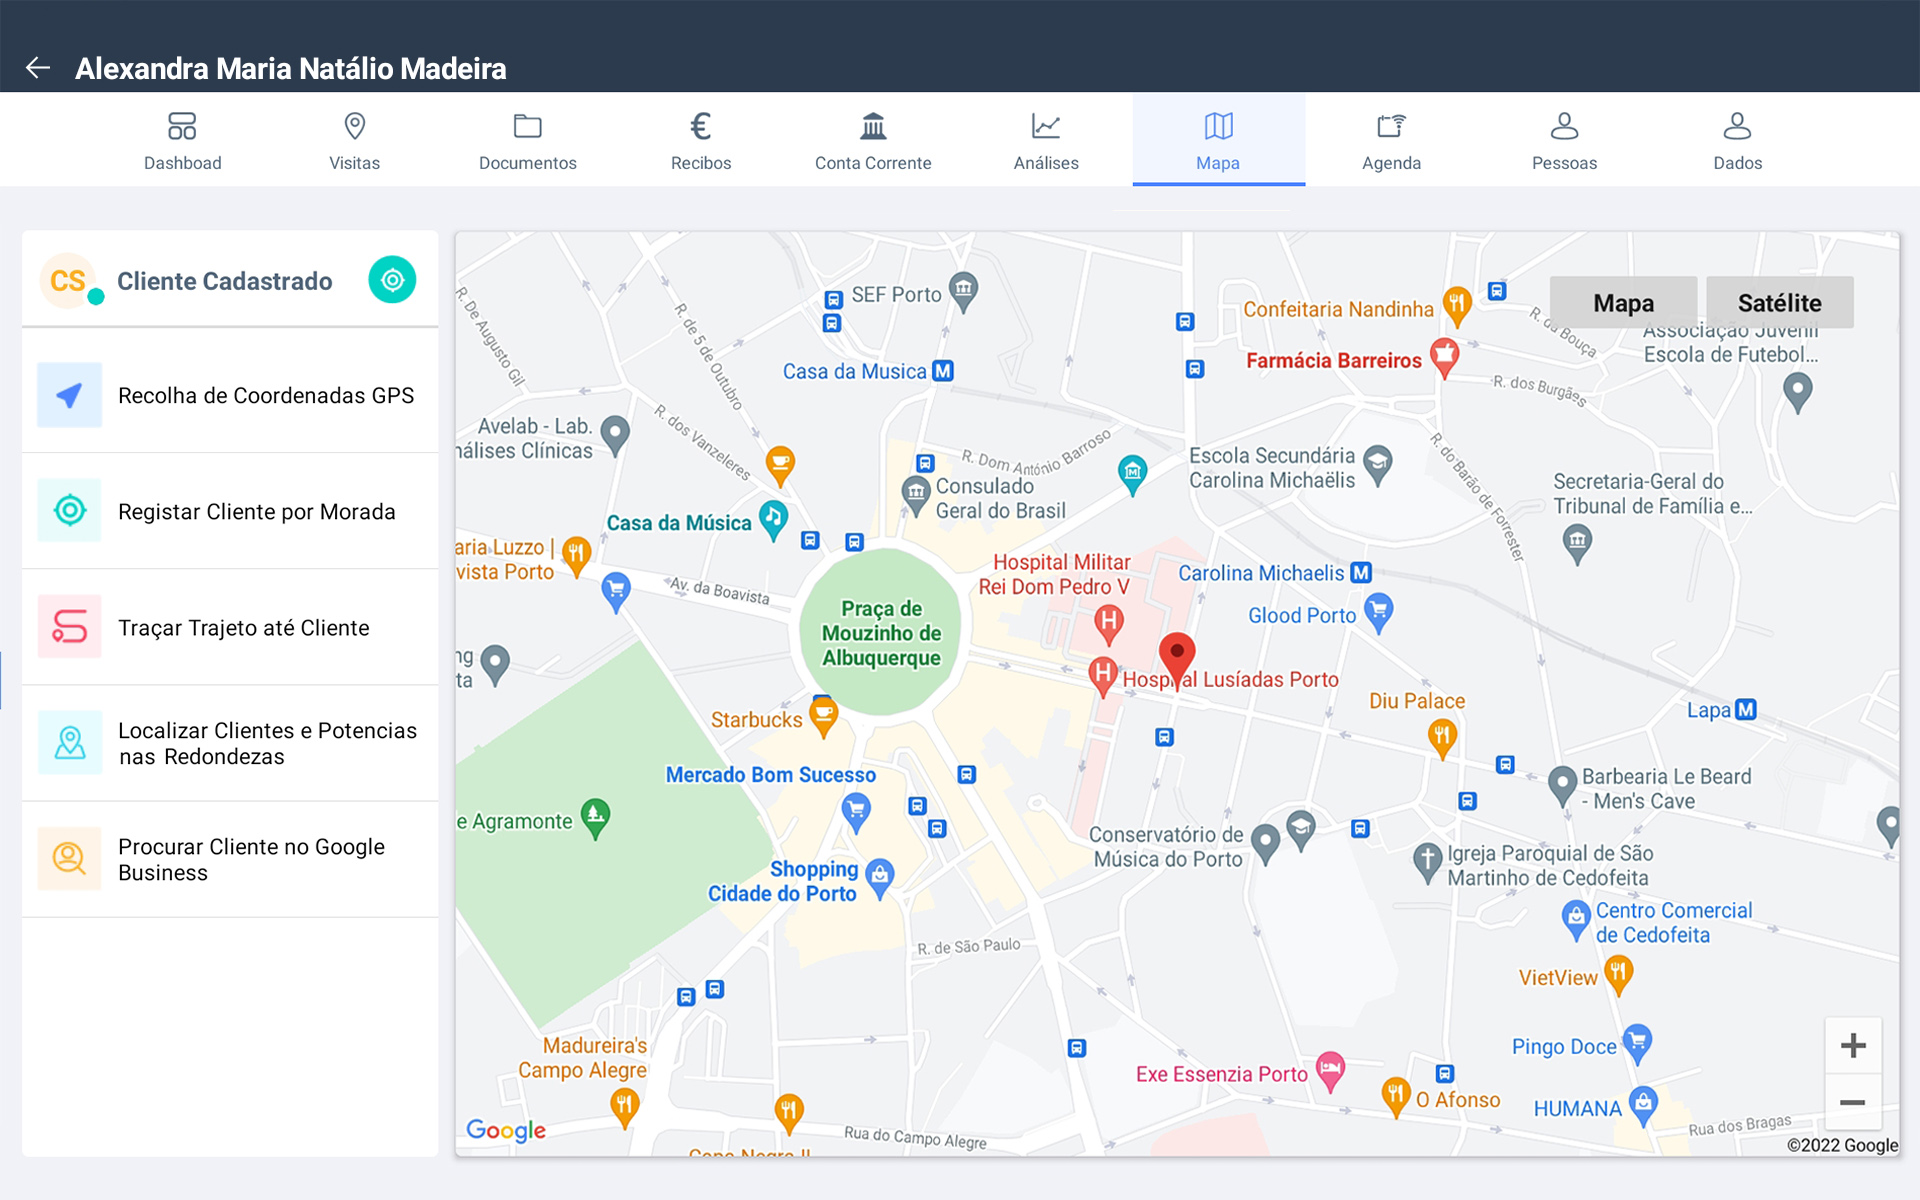This screenshot has height=1200, width=1920.
Task: Click the Localizar Clientes nas Redondezas icon
Action: (x=69, y=743)
